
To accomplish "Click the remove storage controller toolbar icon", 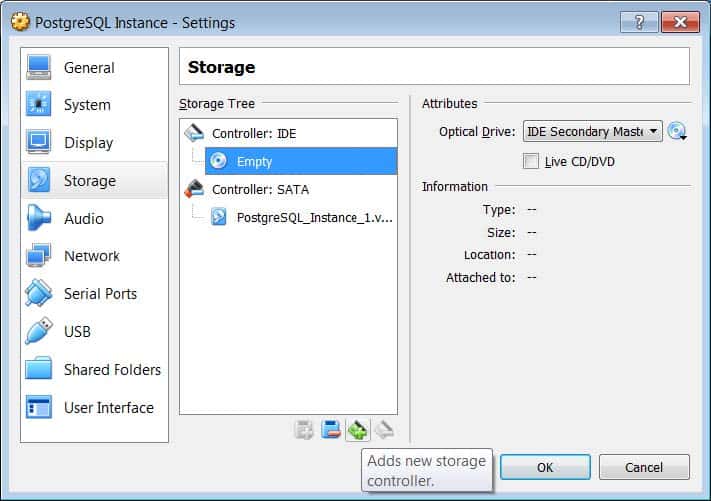I will point(385,429).
